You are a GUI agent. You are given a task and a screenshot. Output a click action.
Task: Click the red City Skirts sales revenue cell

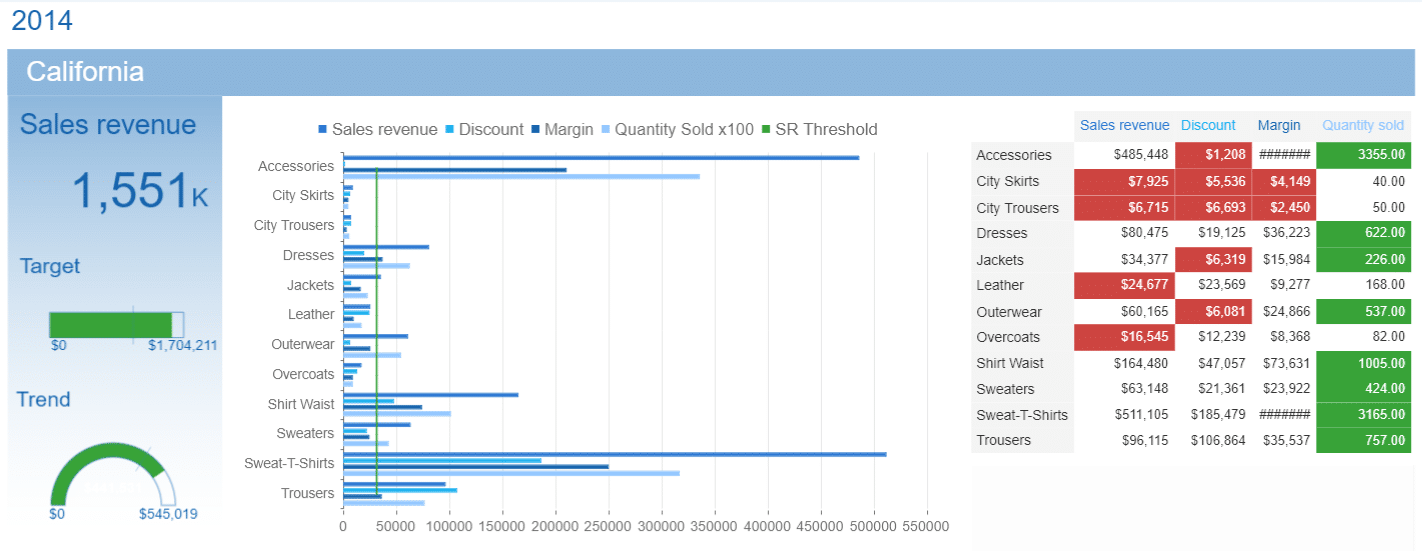pos(1124,181)
